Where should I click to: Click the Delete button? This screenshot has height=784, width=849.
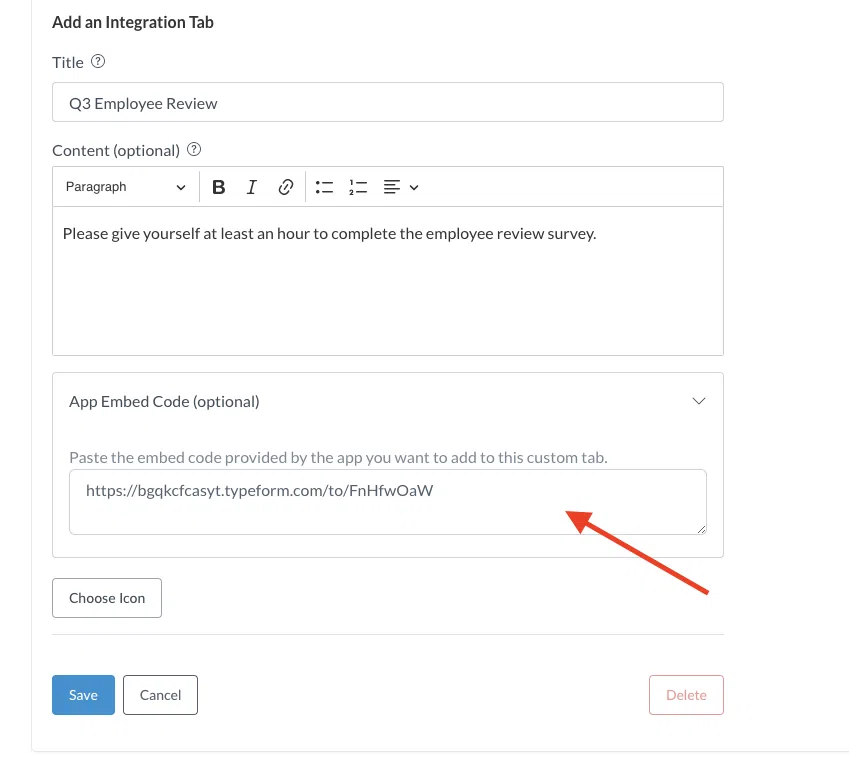pyautogui.click(x=686, y=695)
